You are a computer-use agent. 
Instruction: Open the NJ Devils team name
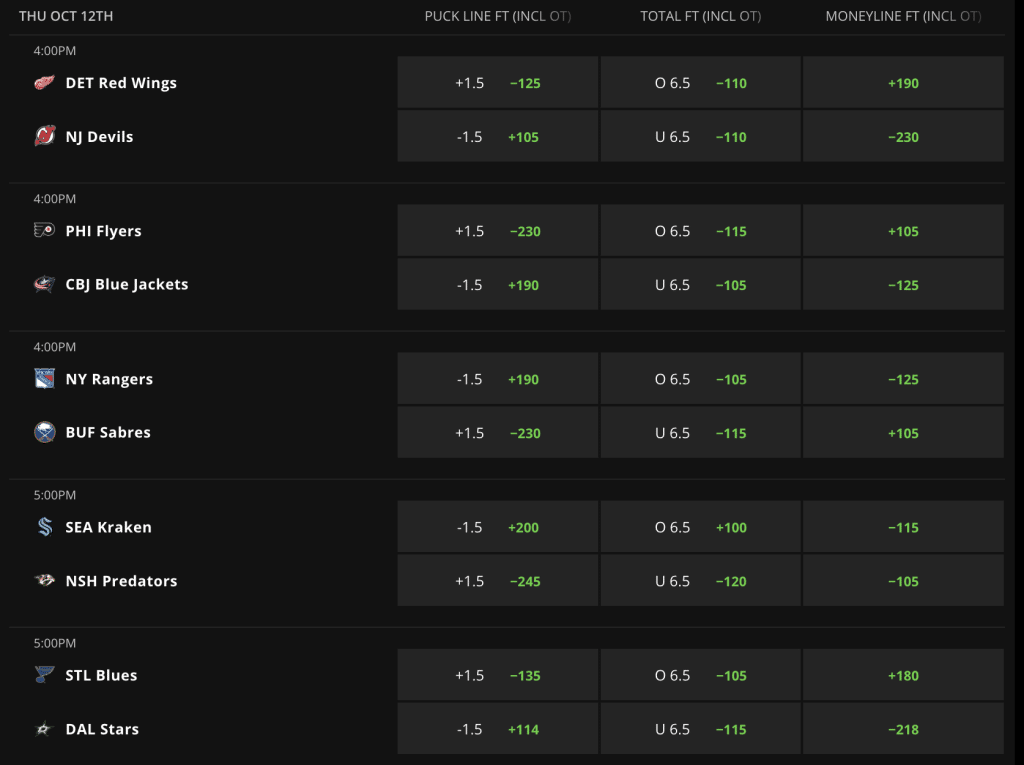coord(99,137)
